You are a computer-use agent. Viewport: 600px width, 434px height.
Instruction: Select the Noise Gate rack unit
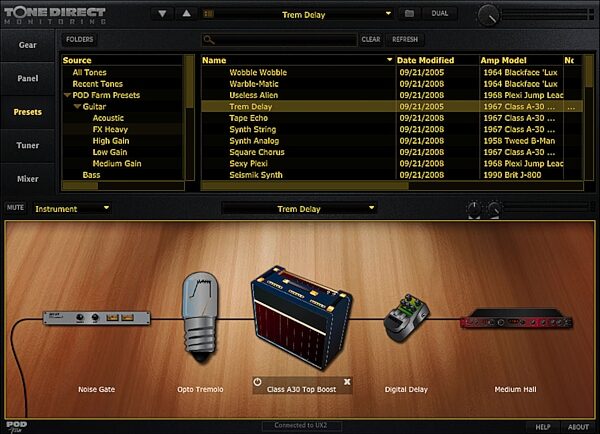point(96,318)
